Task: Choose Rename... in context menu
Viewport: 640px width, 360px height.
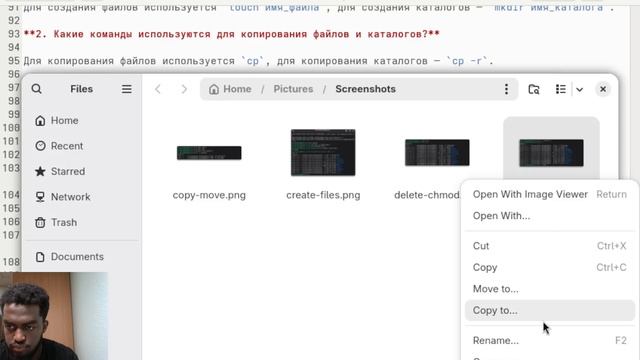Action: point(549,340)
